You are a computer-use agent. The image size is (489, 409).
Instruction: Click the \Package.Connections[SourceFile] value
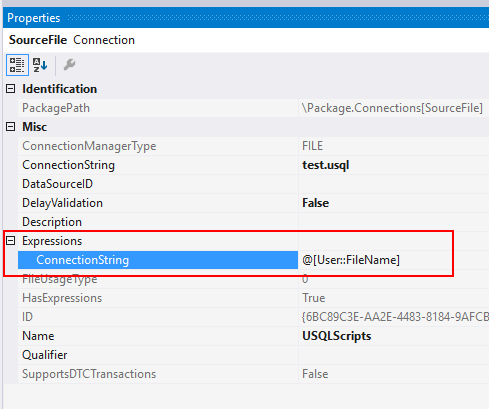pyautogui.click(x=392, y=108)
